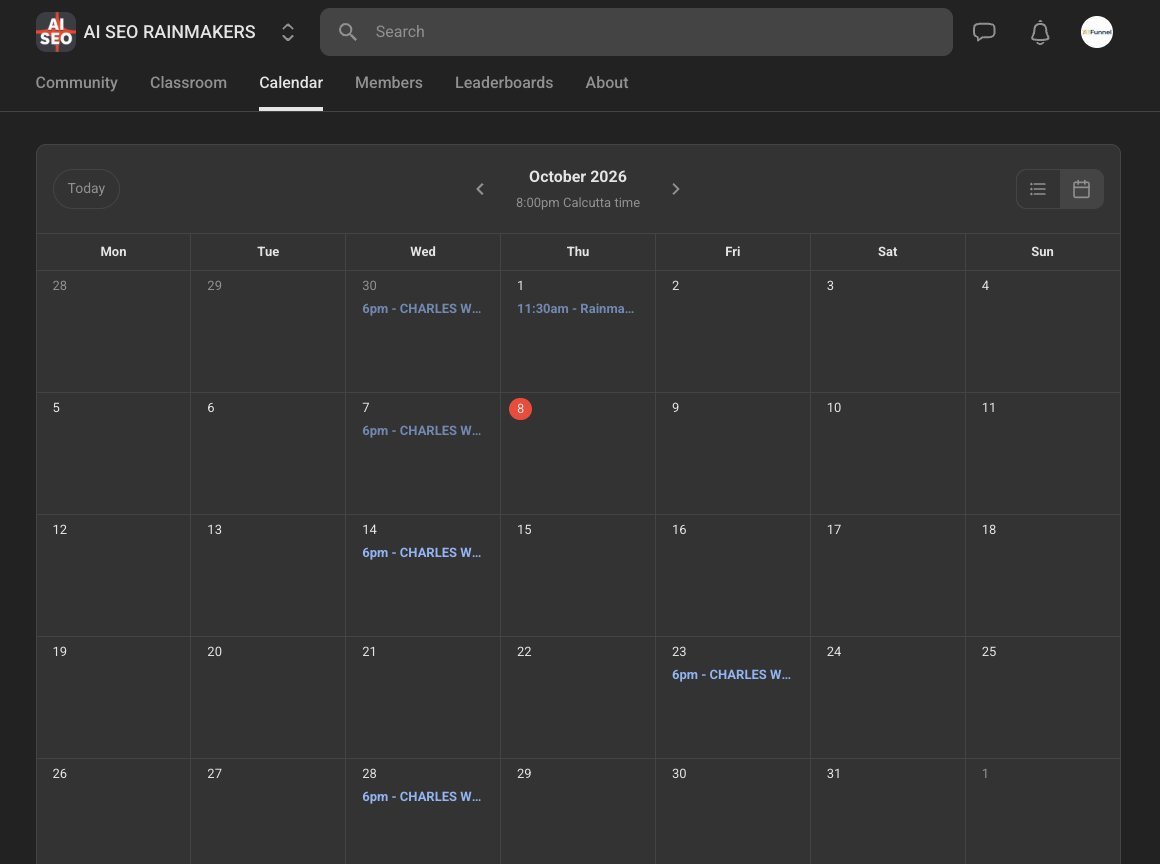
Task: Click the search magnifier icon
Action: pyautogui.click(x=348, y=32)
